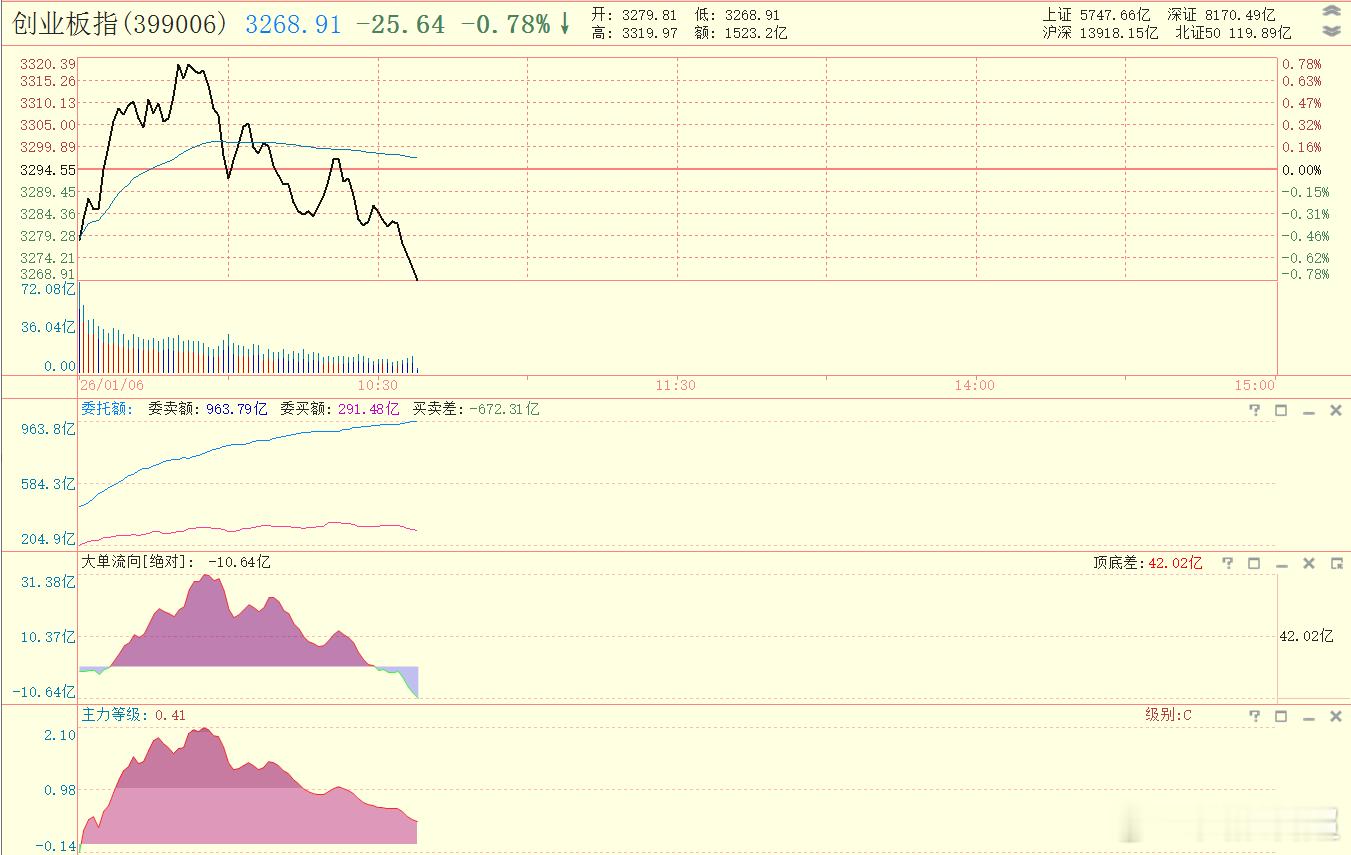
Task: Click the 主力等级 value 0.41
Action: pos(171,715)
